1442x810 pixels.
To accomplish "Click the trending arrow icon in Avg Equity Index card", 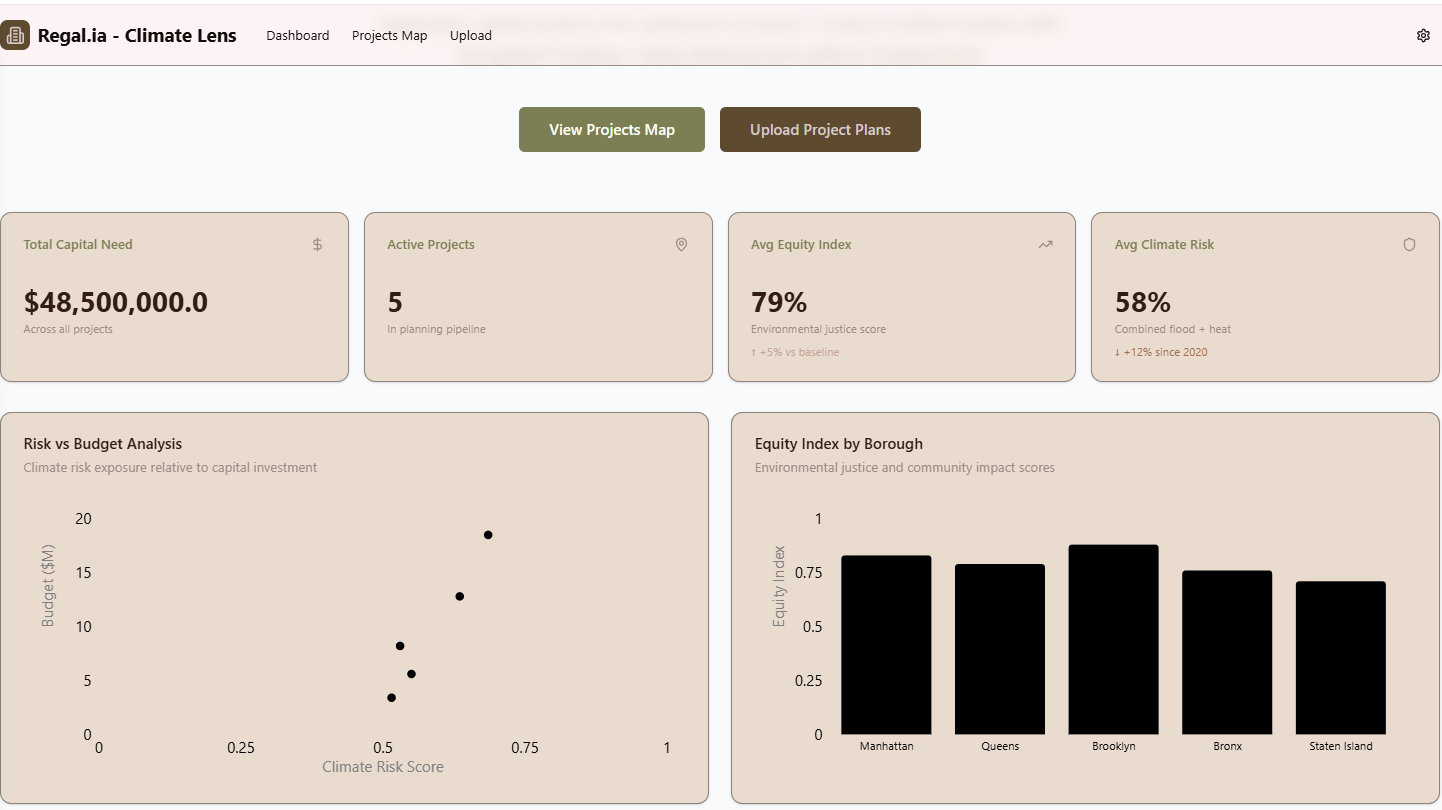I will tap(1045, 244).
